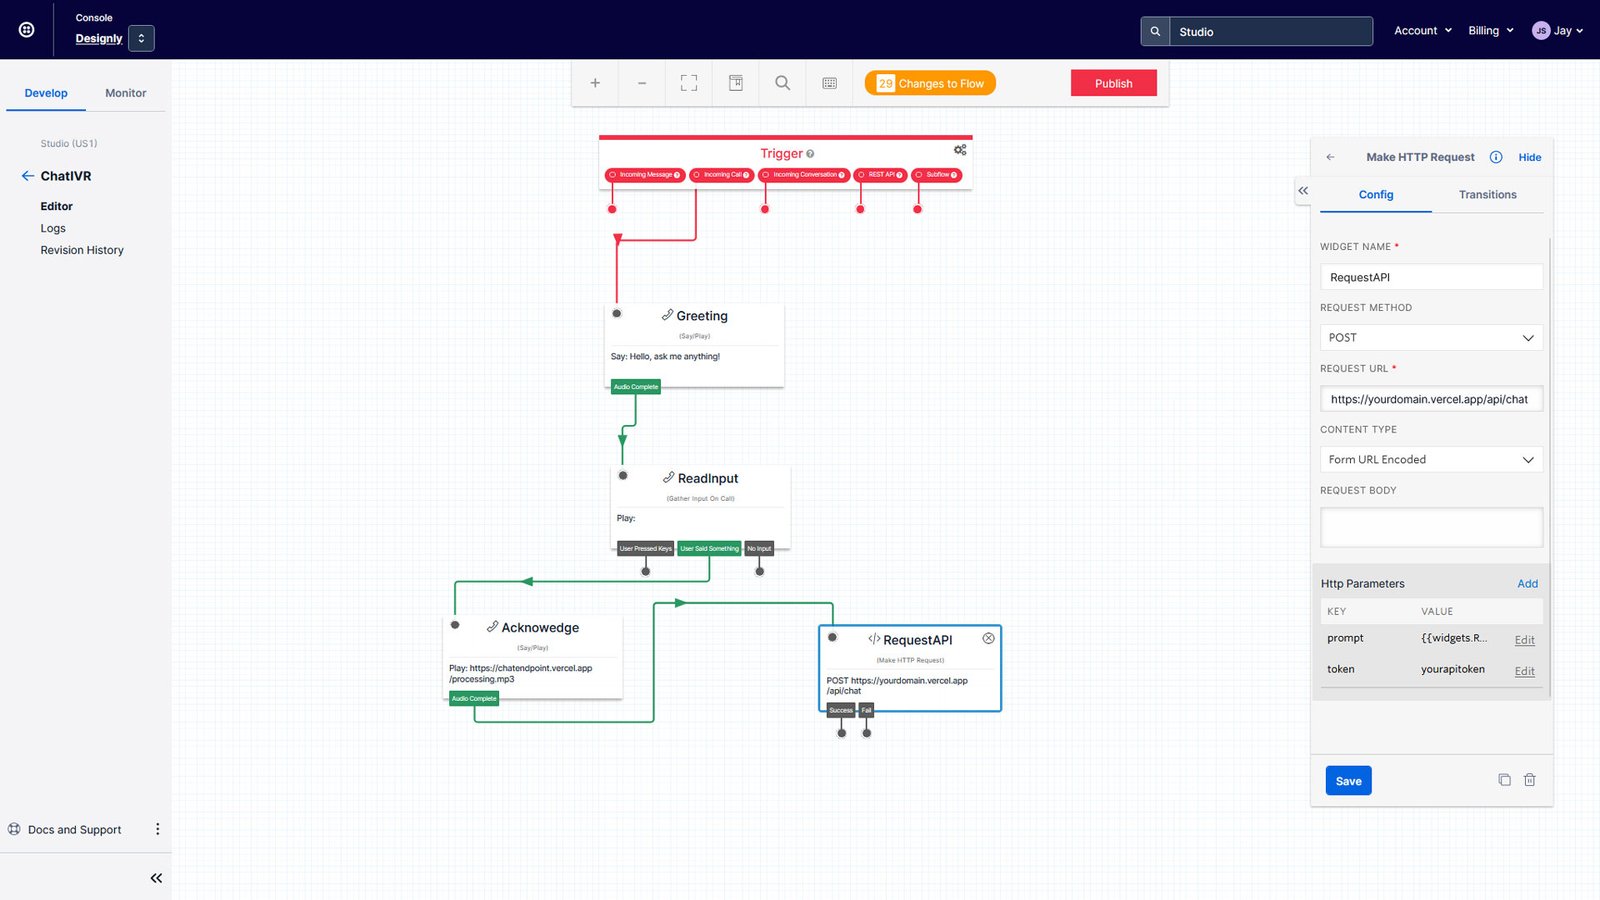Copy the RequestAPI widget
Image resolution: width=1600 pixels, height=900 pixels.
click(x=1504, y=779)
